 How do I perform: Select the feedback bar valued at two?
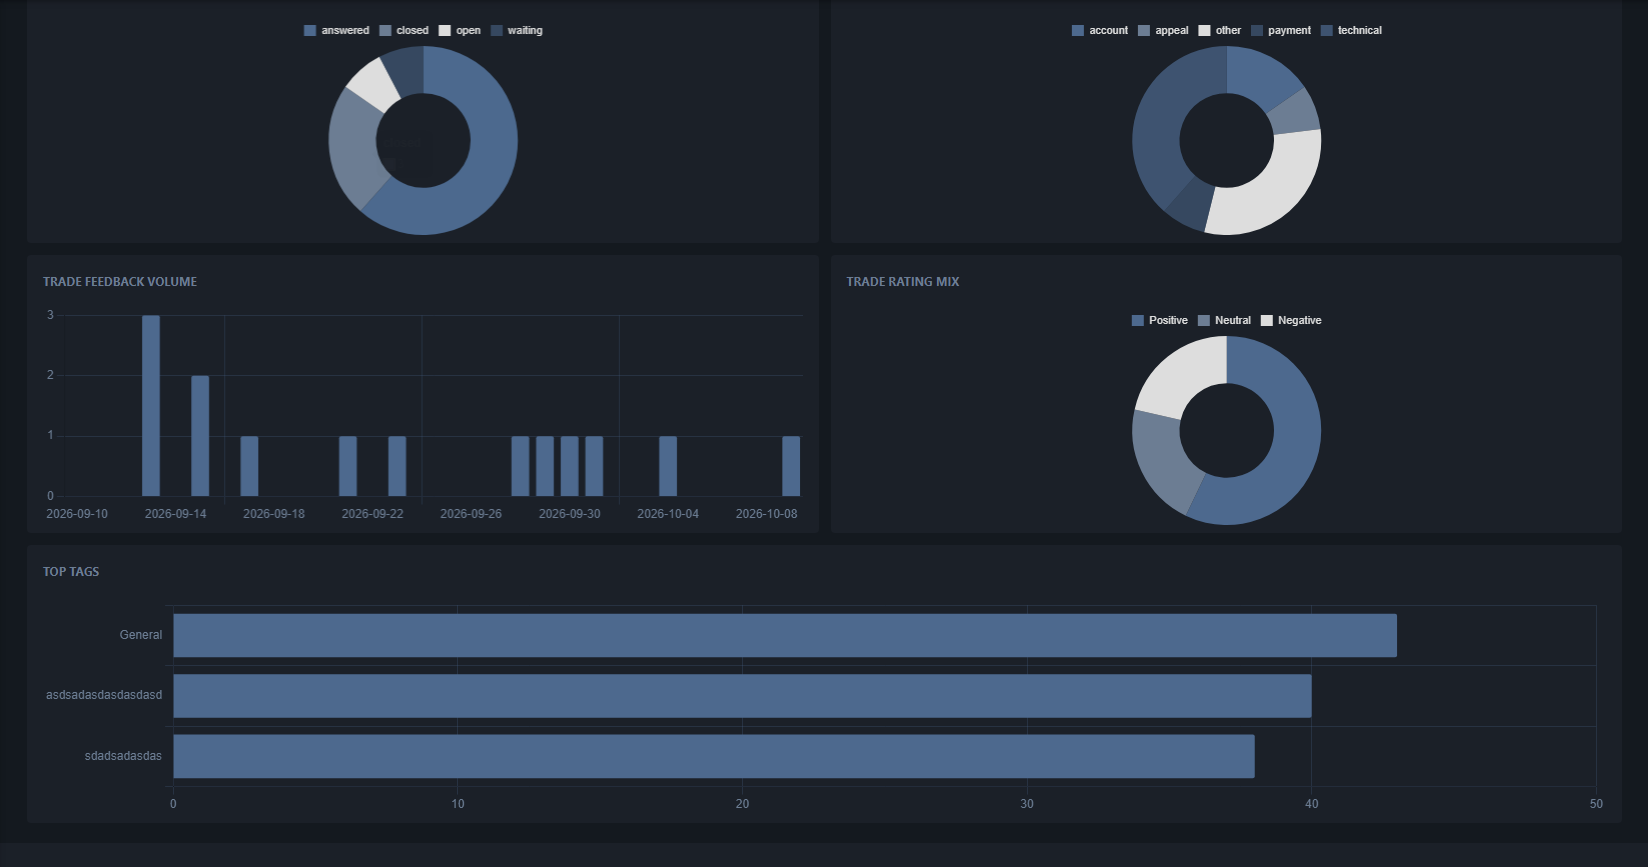point(200,436)
